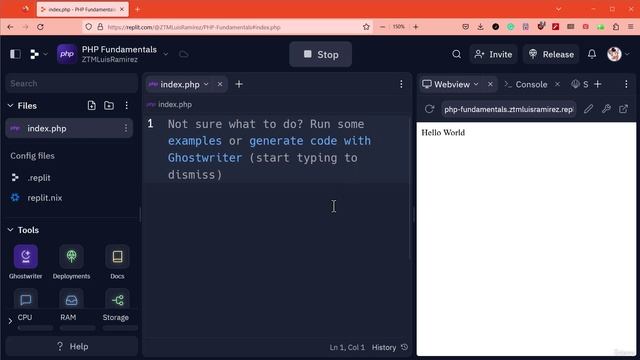Open Files section more options
Viewport: 640px width, 360px height.
pyautogui.click(x=127, y=106)
